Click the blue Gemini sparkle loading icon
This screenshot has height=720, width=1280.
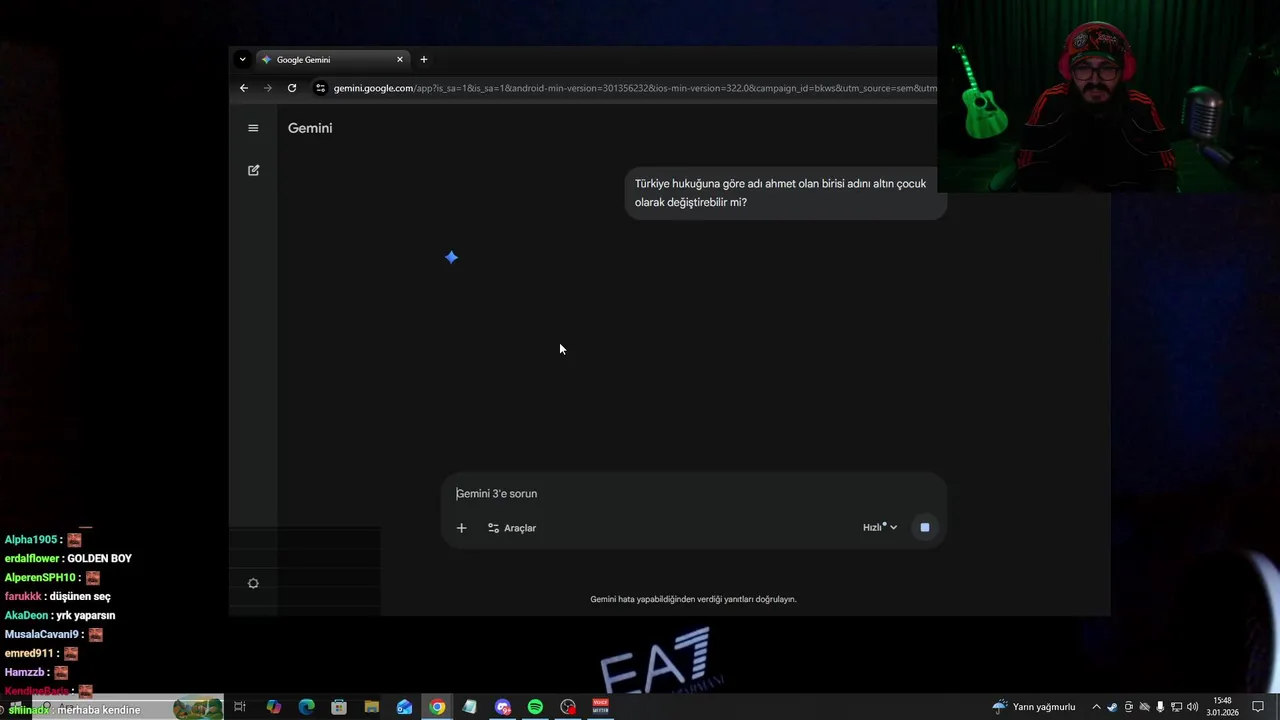[452, 258]
